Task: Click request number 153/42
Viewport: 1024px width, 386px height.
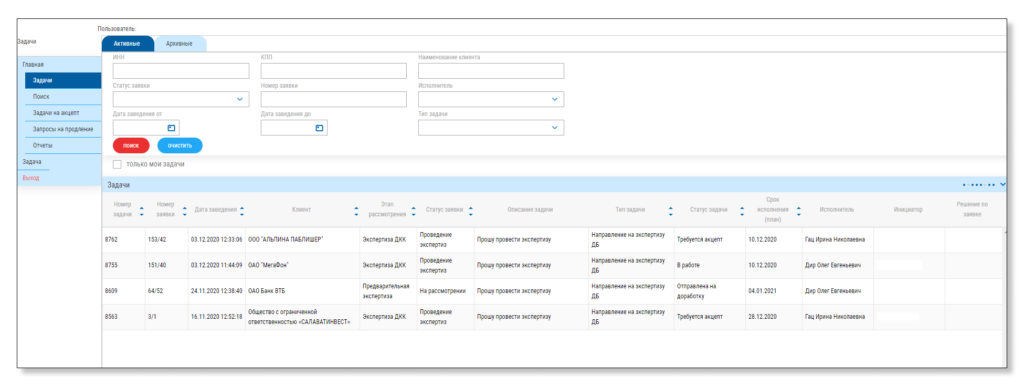Action: click(x=157, y=240)
